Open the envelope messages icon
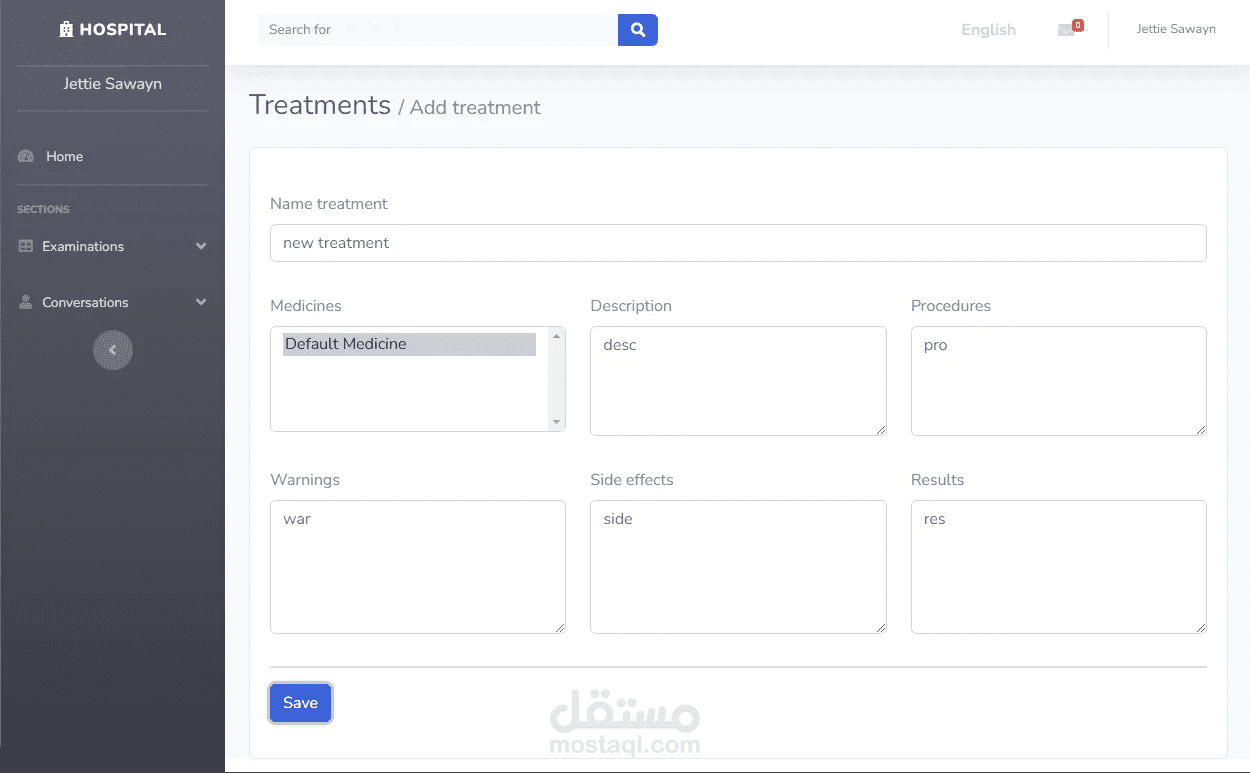 pos(1066,30)
